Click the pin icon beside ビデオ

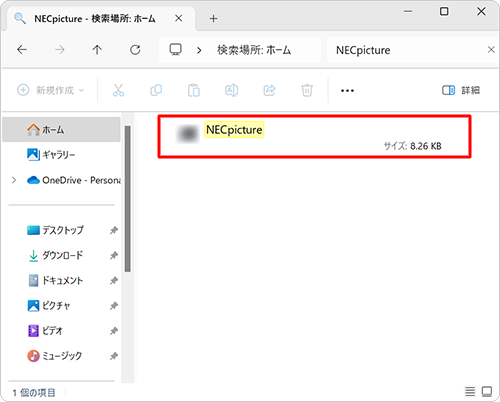pos(114,331)
